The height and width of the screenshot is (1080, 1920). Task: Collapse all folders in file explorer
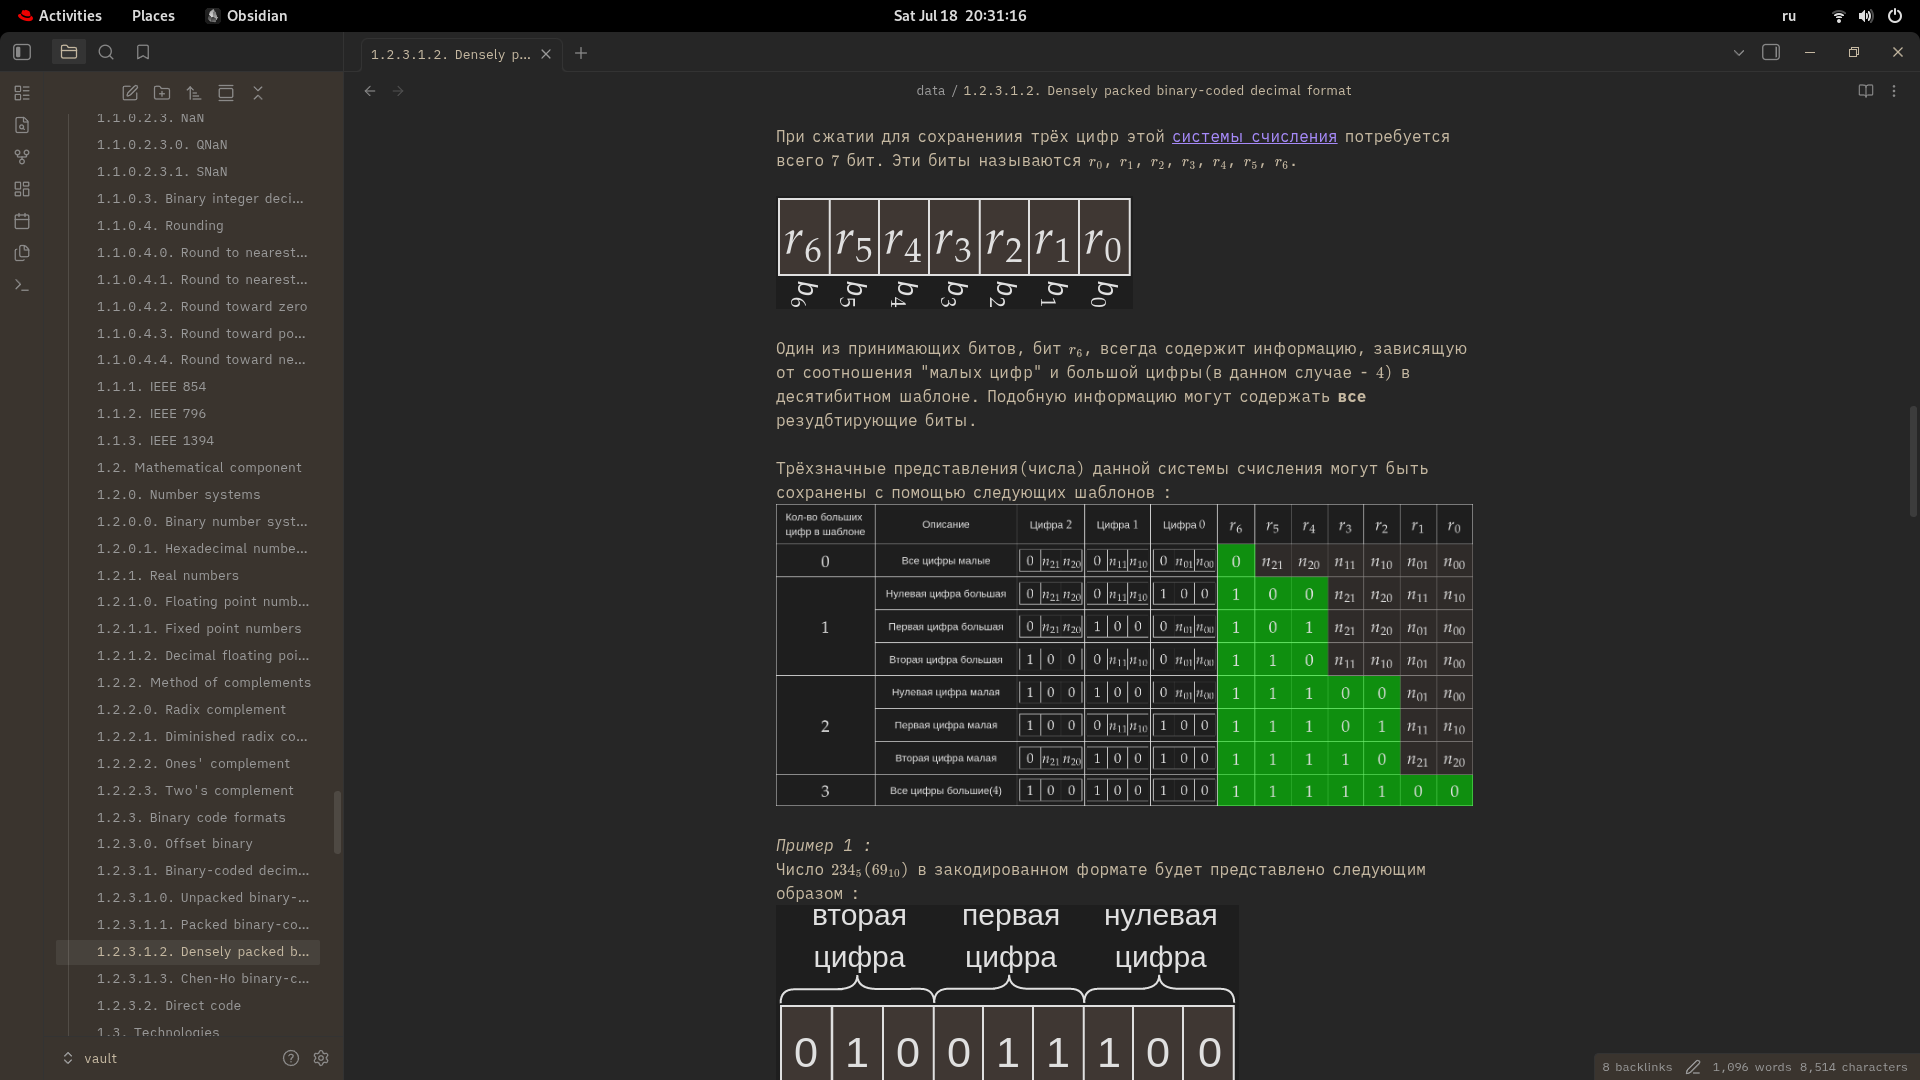click(258, 93)
